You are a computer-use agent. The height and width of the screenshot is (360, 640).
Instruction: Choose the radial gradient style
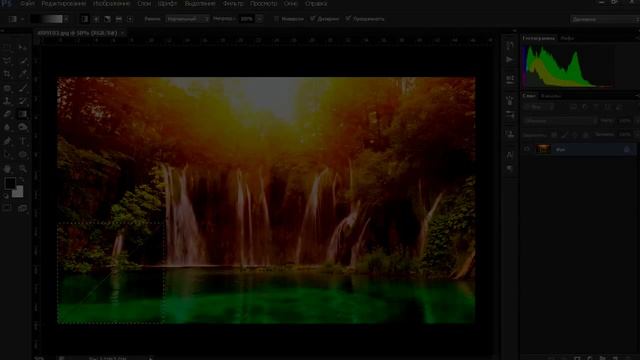pos(96,19)
